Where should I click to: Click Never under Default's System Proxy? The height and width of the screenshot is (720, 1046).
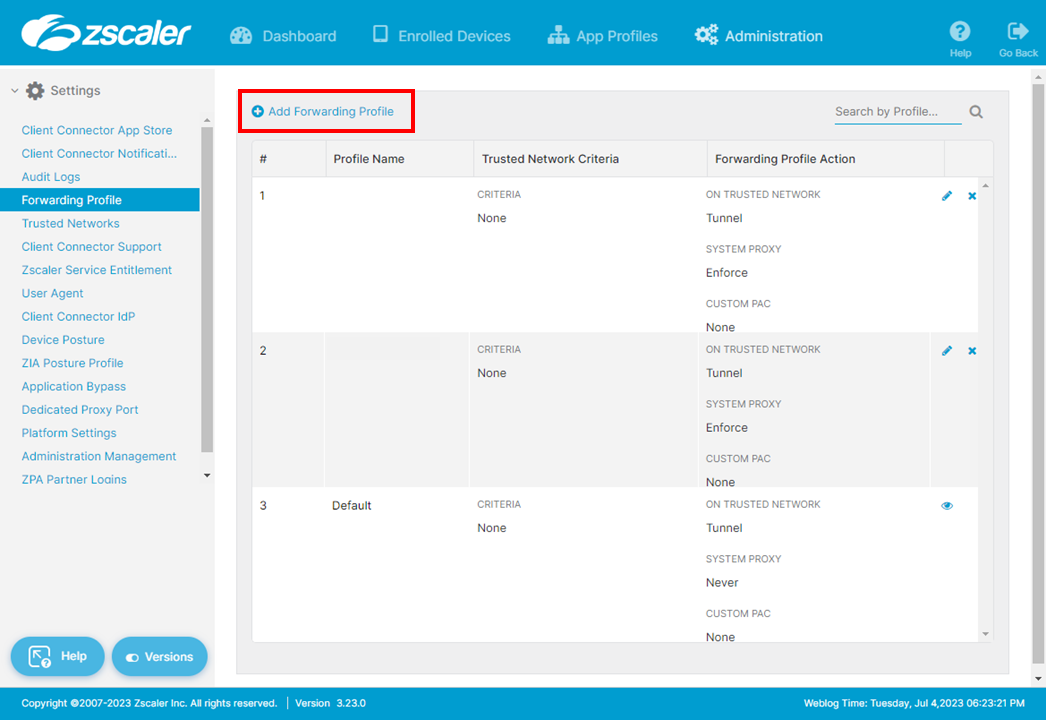[722, 583]
